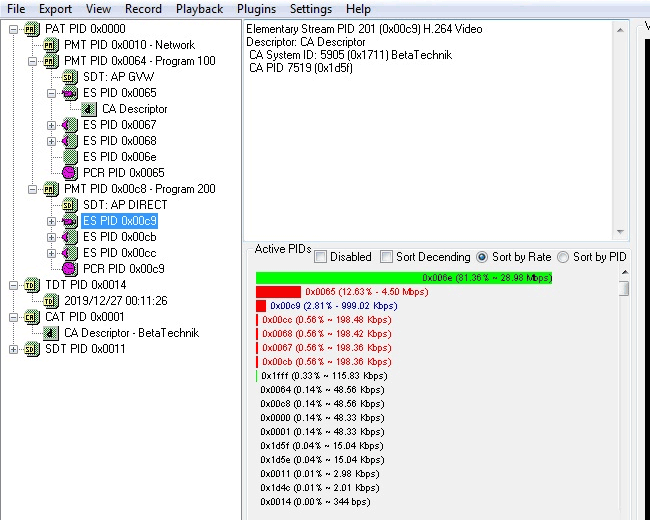This screenshot has width=650, height=520.
Task: Select the SDT: AP GVW icon
Action: (x=70, y=77)
